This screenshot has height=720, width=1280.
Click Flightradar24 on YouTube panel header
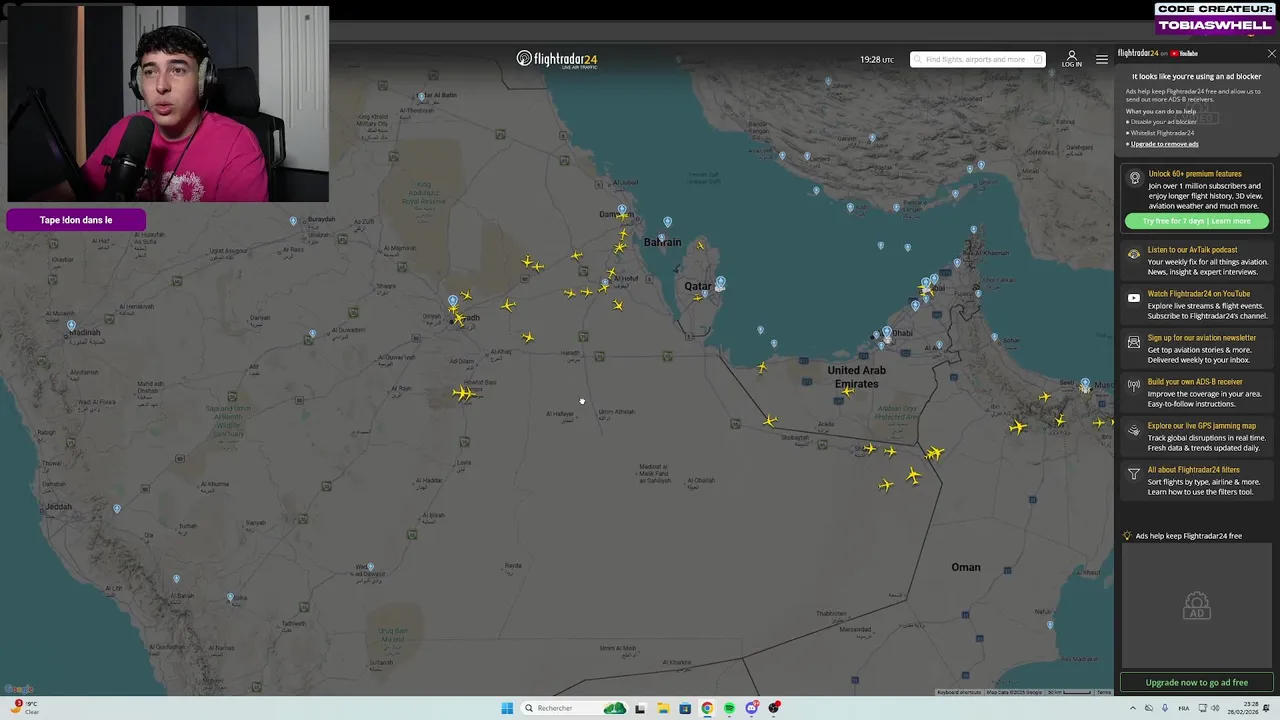(x=1158, y=53)
